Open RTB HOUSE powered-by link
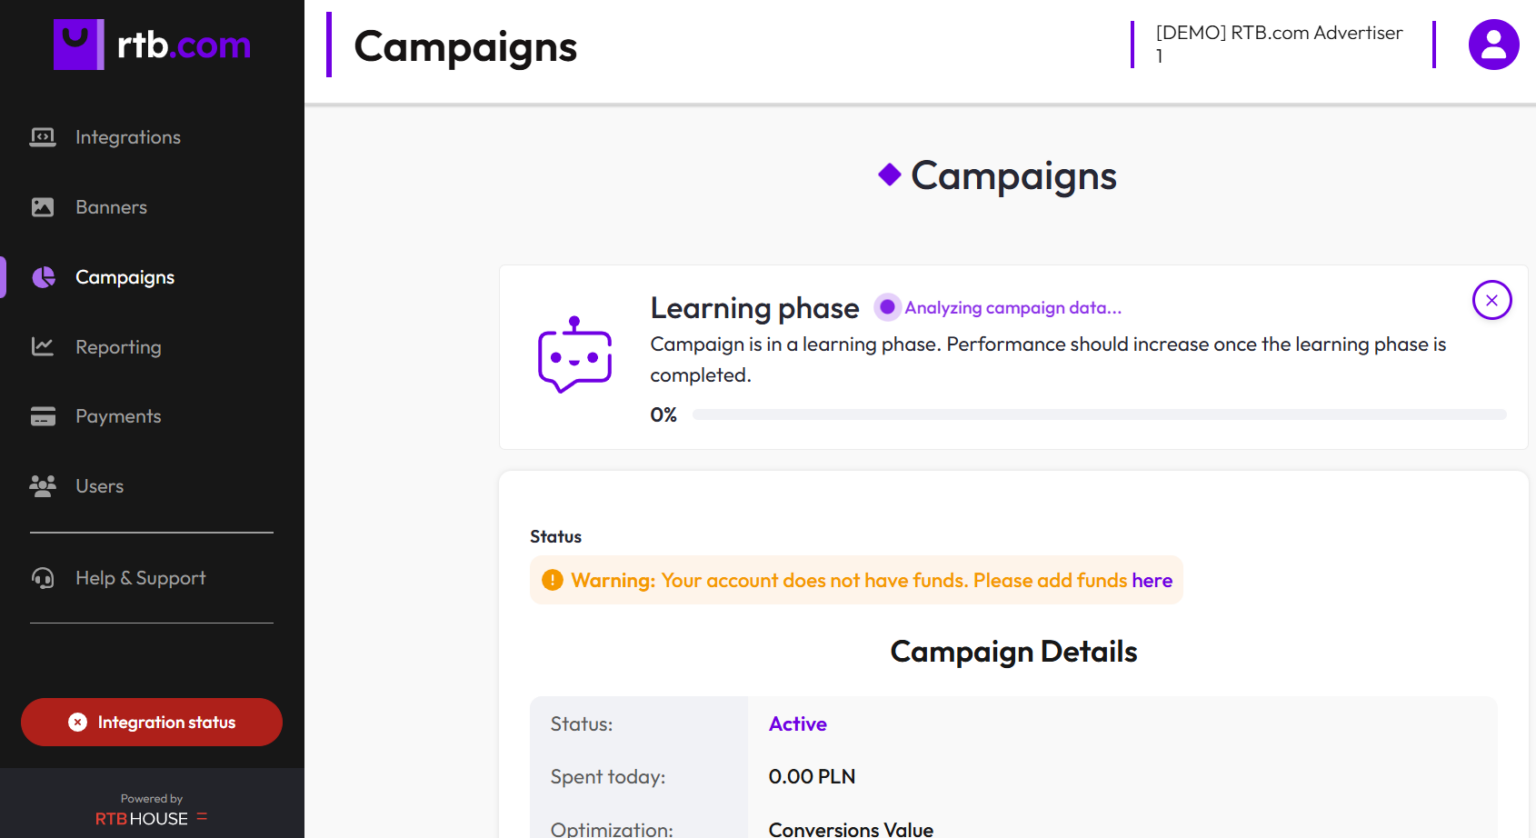Screen dimensions: 1536x838 coord(151,818)
